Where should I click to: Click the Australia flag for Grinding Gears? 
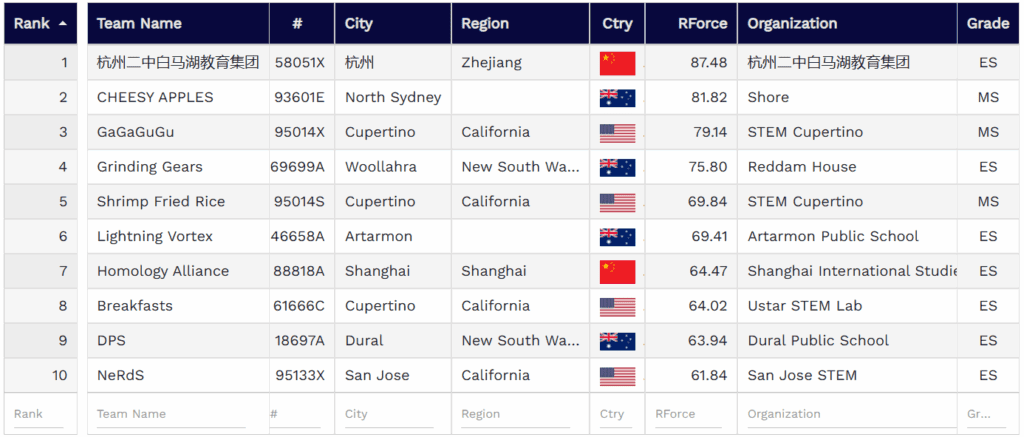[617, 167]
